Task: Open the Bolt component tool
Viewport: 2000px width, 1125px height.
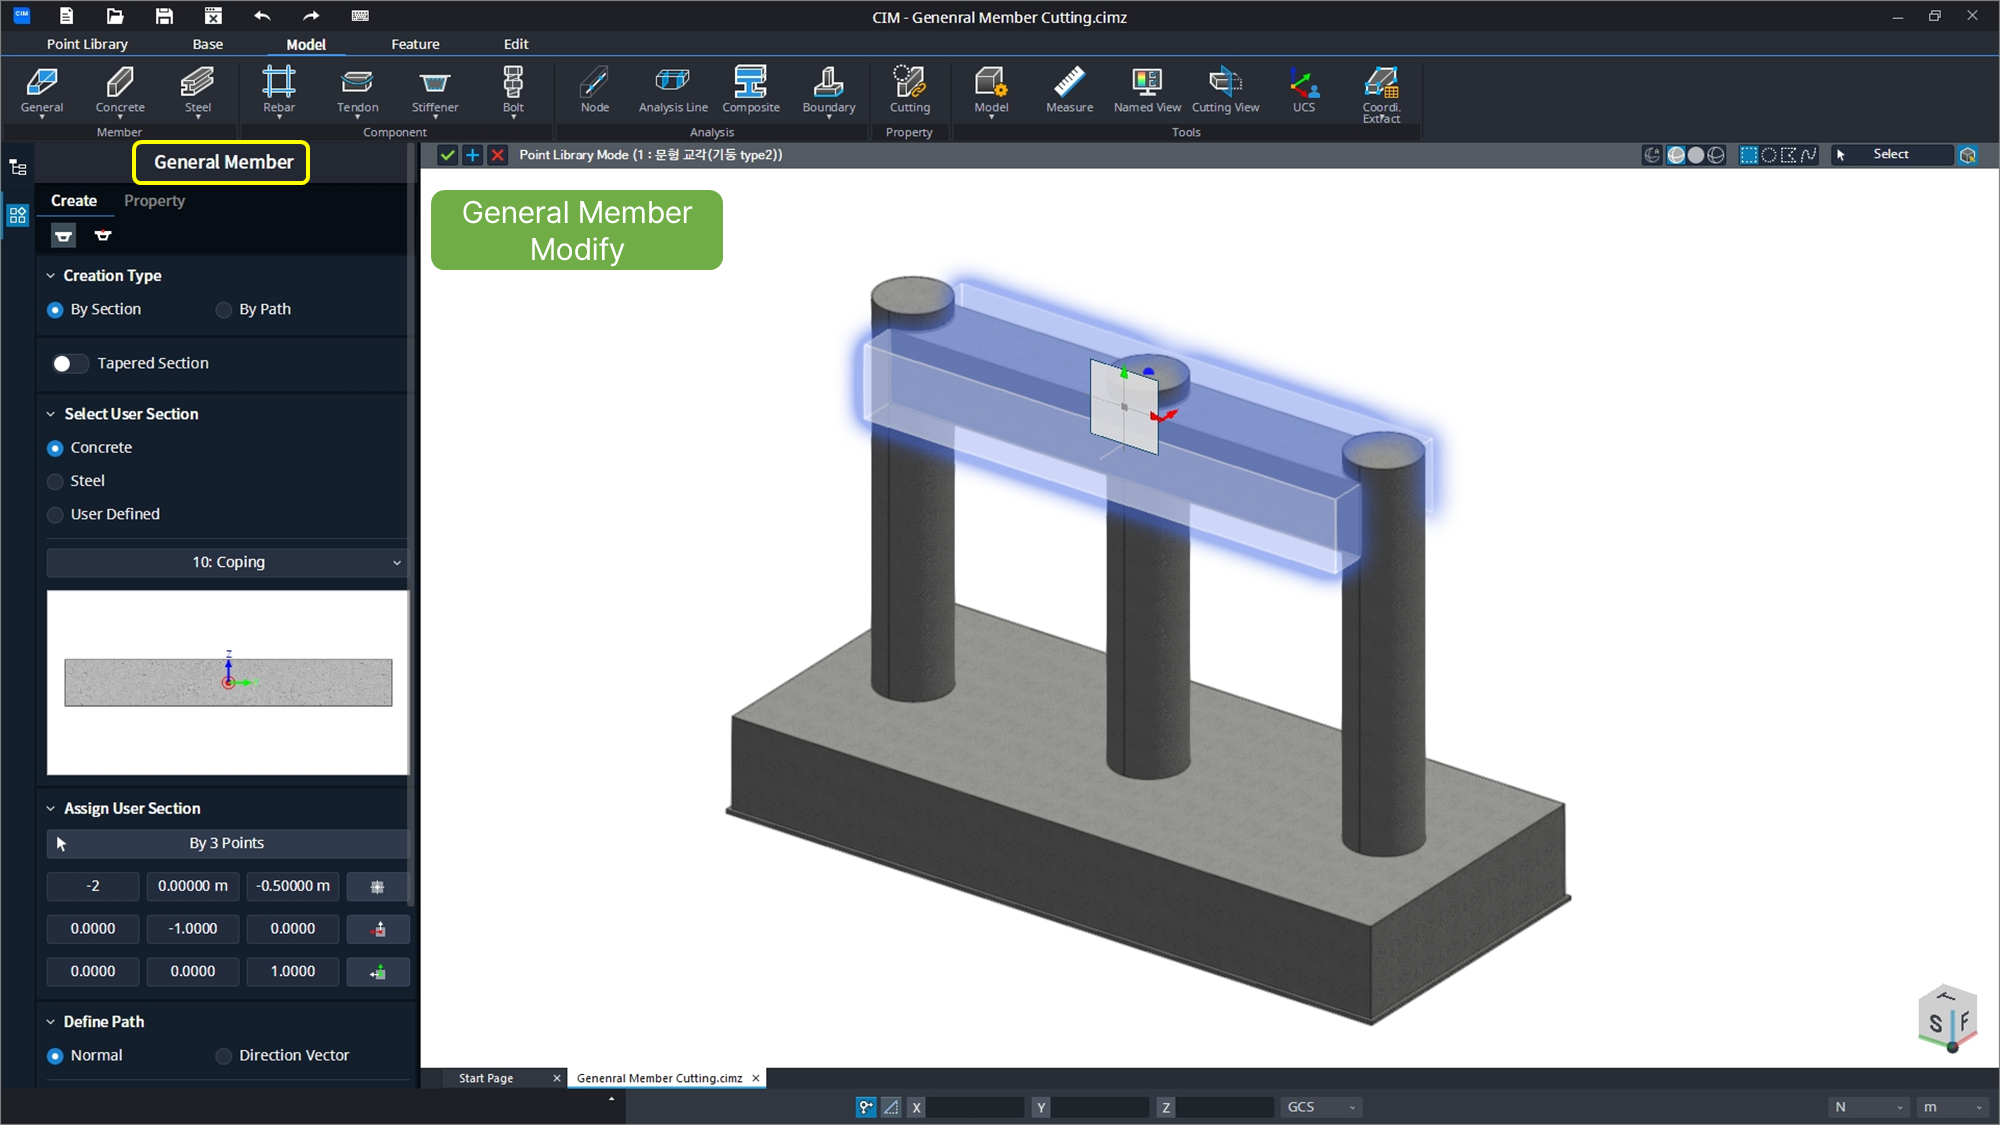Action: tap(513, 90)
